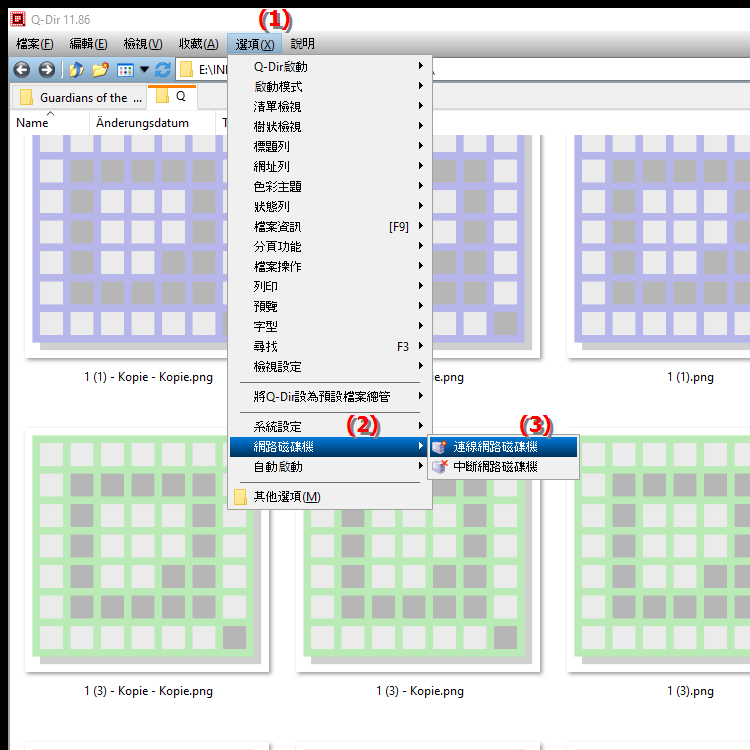
Task: Click the Q-Dir application logo icon
Action: (18, 19)
